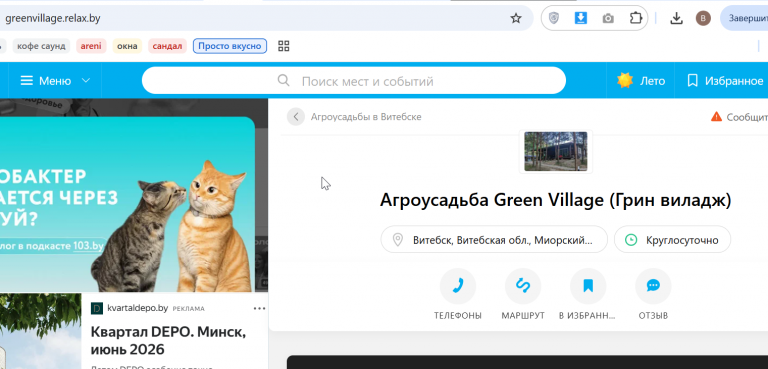The height and width of the screenshot is (369, 768).
Task: Open the кофе саунд bookmark
Action: [41, 46]
